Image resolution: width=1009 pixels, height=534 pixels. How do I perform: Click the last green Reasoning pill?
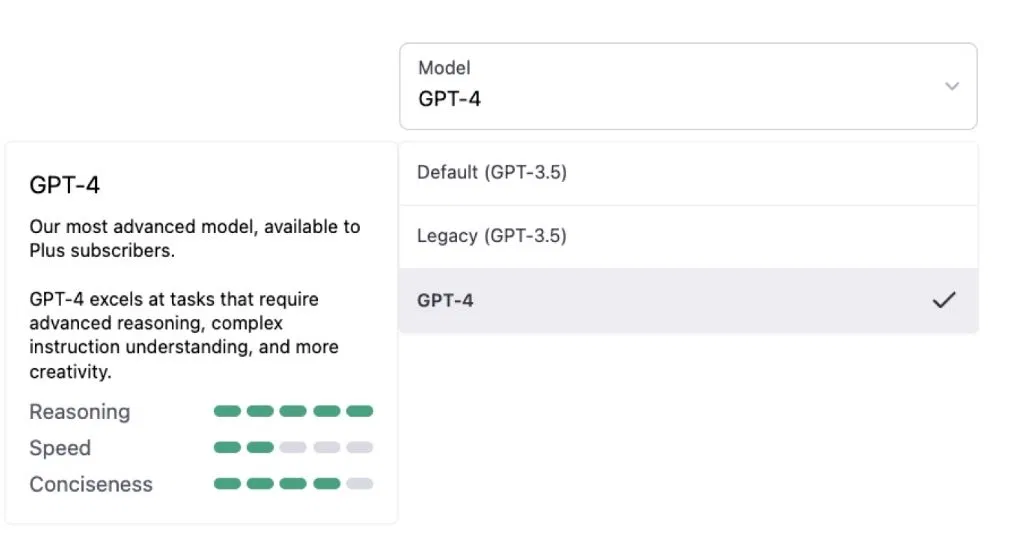[x=359, y=411]
